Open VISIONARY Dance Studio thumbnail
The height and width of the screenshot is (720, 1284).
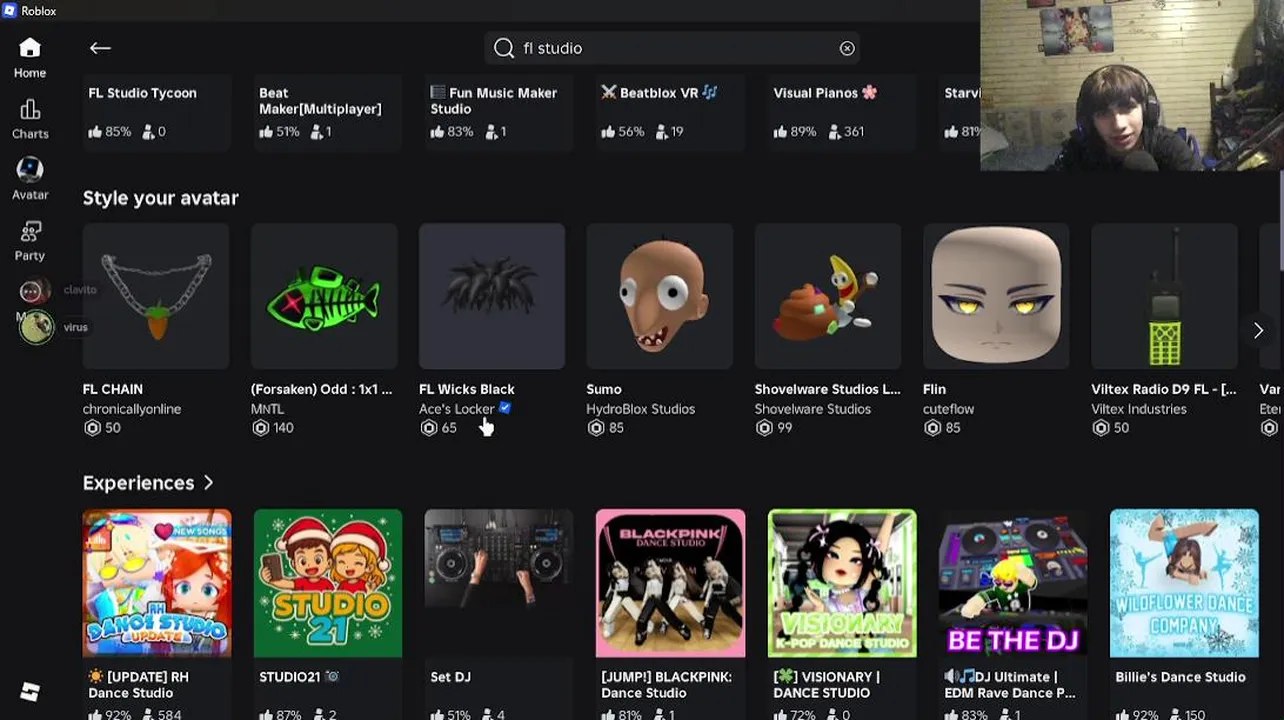(x=842, y=583)
